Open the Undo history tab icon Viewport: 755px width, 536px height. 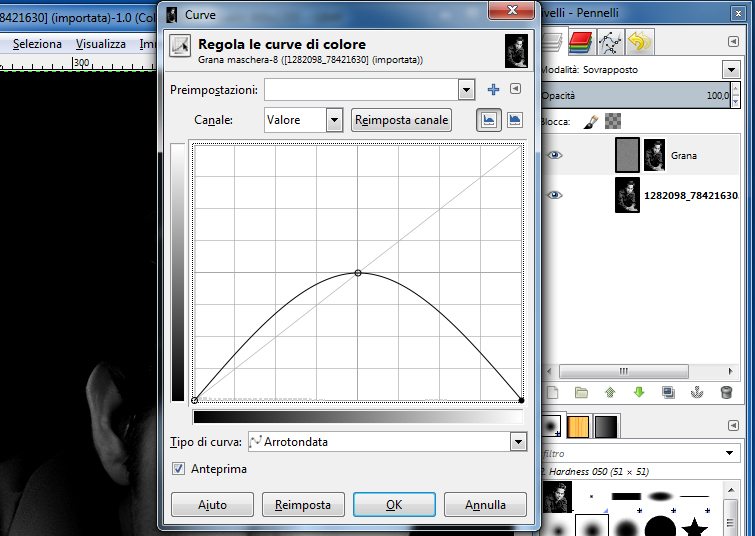point(640,42)
